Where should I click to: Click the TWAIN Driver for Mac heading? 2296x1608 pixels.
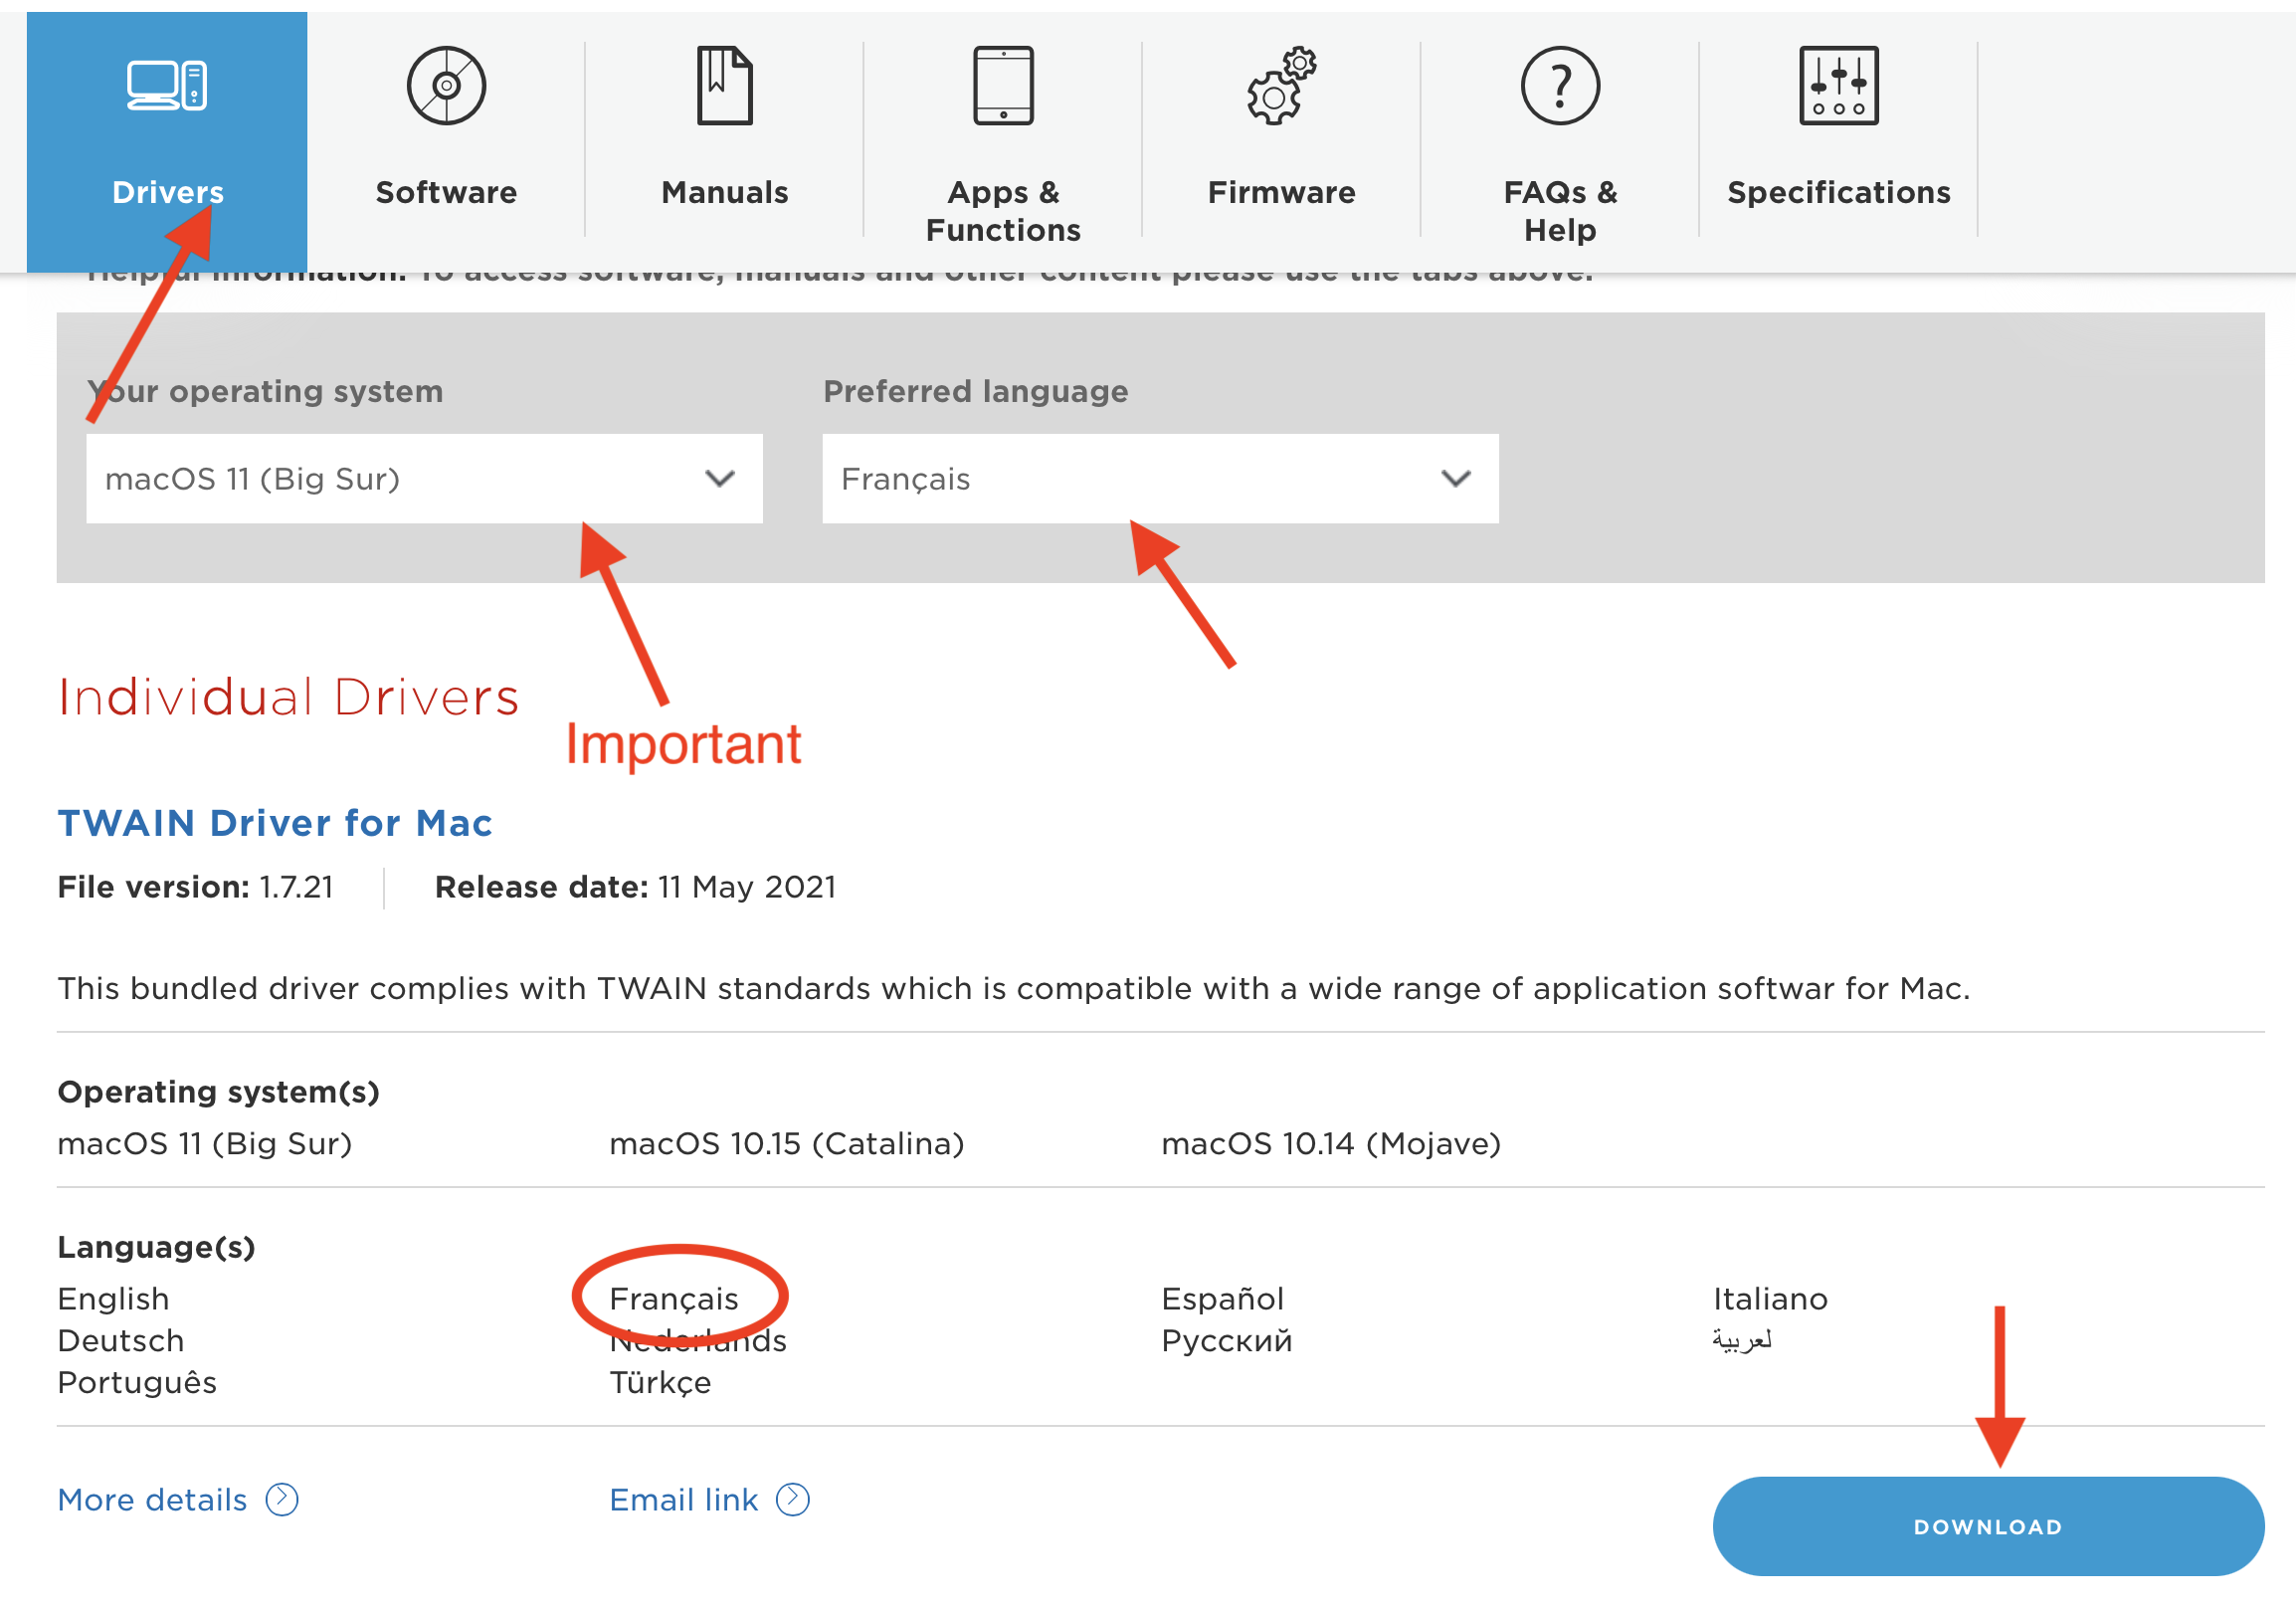pos(275,823)
